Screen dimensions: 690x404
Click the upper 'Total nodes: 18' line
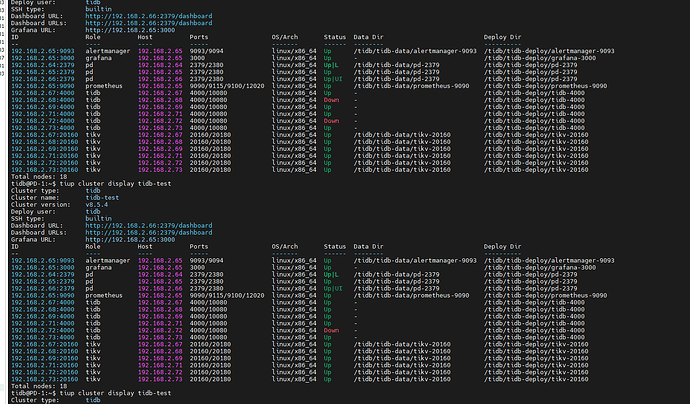(39, 176)
